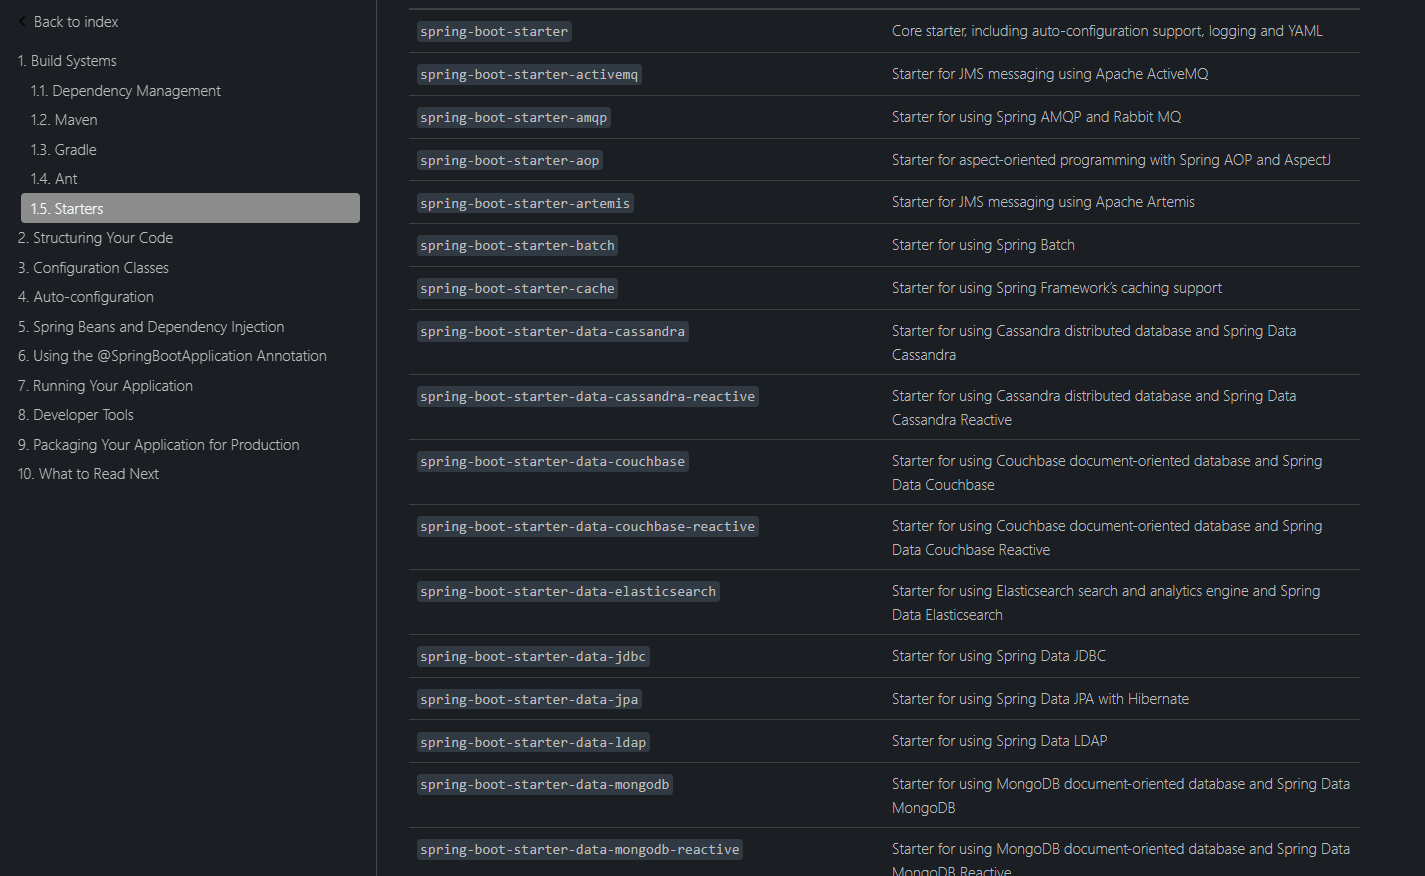Click spring-boot-starter-data-couchbase-reactive code label
This screenshot has height=876, width=1425.
coord(588,527)
